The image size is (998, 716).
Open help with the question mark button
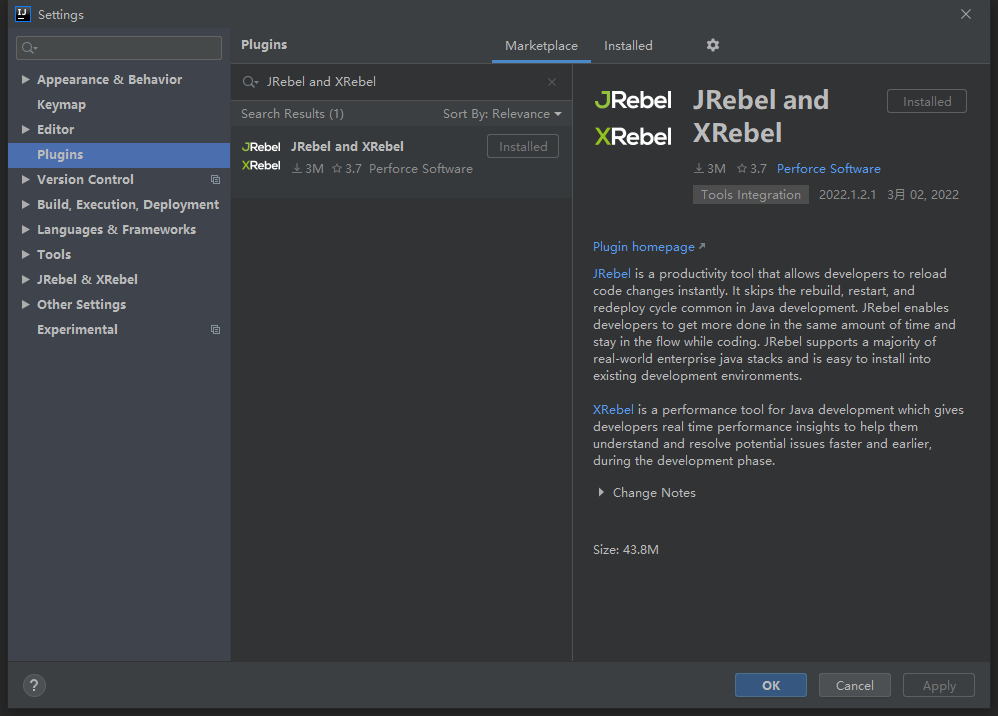[34, 685]
